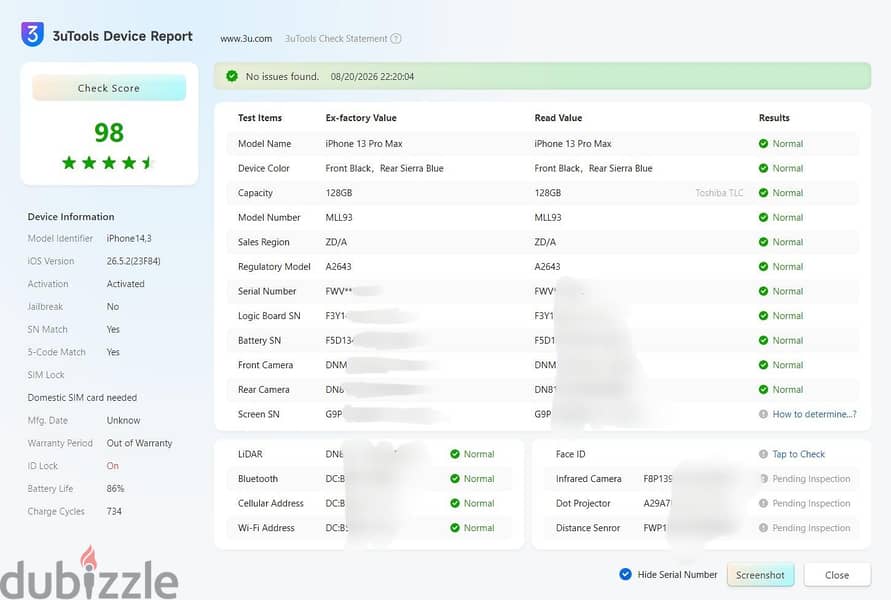
Task: Click the Charge Cycles value 734
Action: [x=114, y=511]
